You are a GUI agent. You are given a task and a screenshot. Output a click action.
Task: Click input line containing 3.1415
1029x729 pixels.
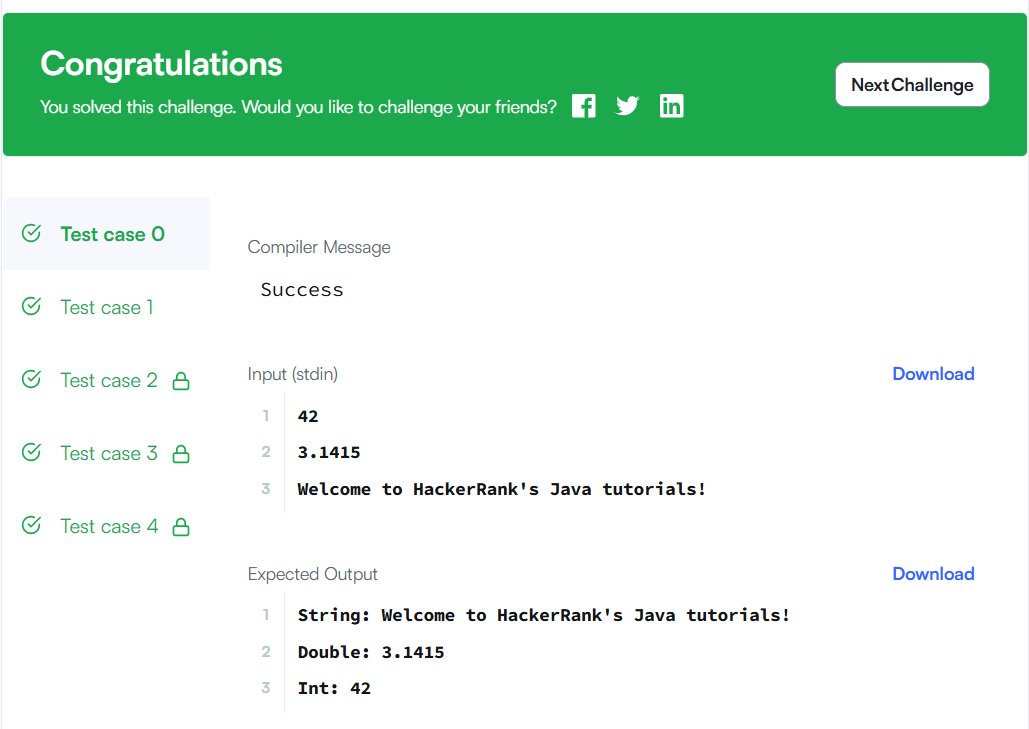[329, 452]
